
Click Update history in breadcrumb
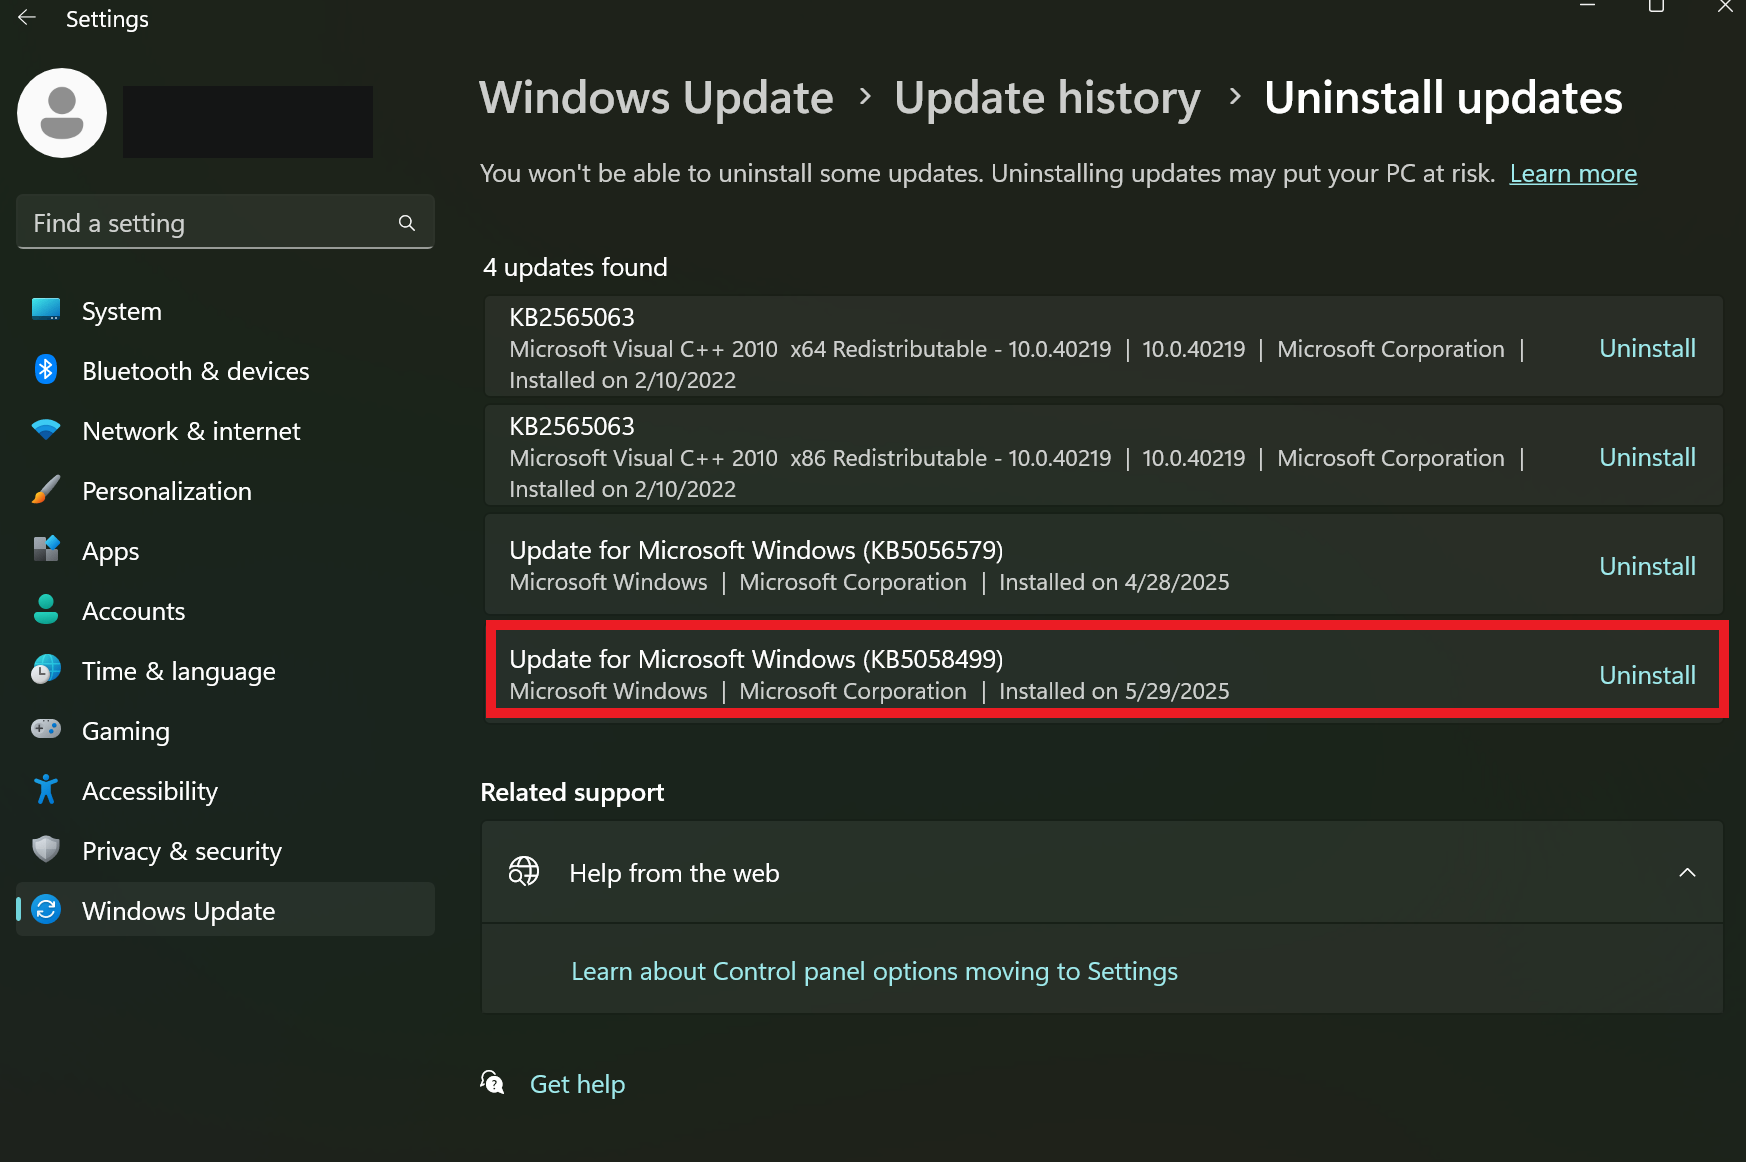1046,98
